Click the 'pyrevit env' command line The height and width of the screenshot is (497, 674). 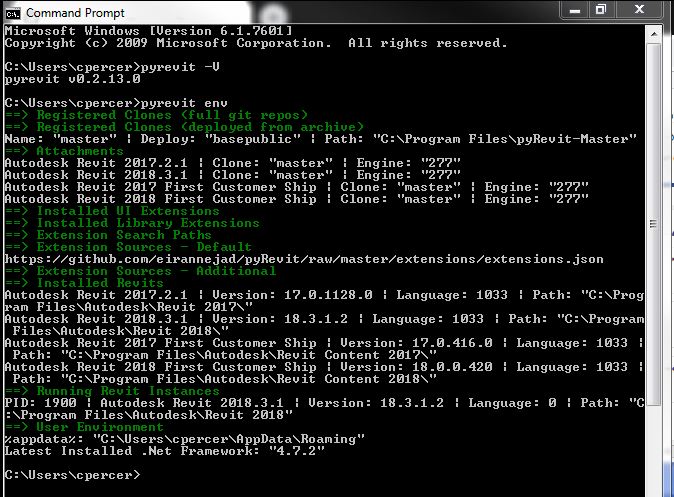point(116,103)
